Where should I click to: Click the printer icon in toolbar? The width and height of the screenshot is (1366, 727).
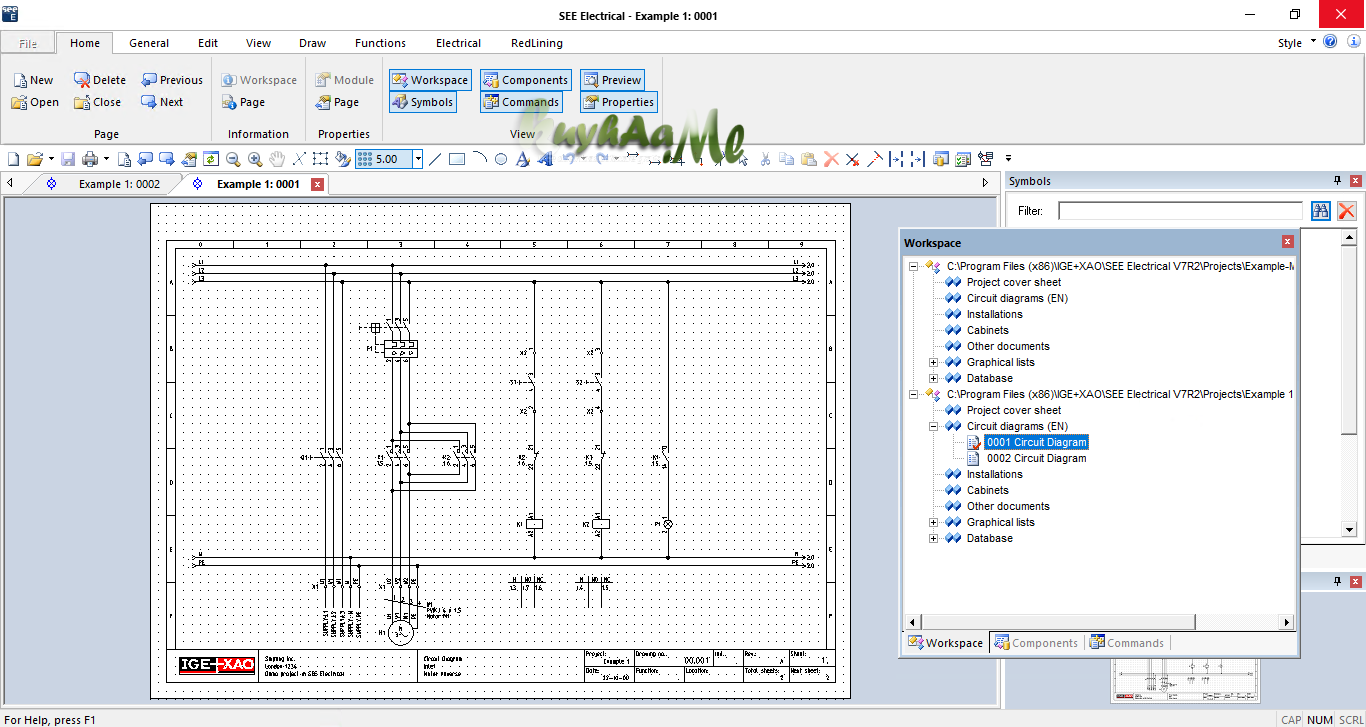90,159
